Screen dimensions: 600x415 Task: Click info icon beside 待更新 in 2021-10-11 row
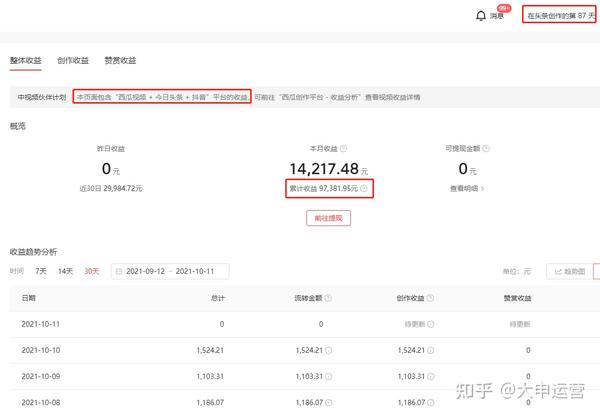430,324
